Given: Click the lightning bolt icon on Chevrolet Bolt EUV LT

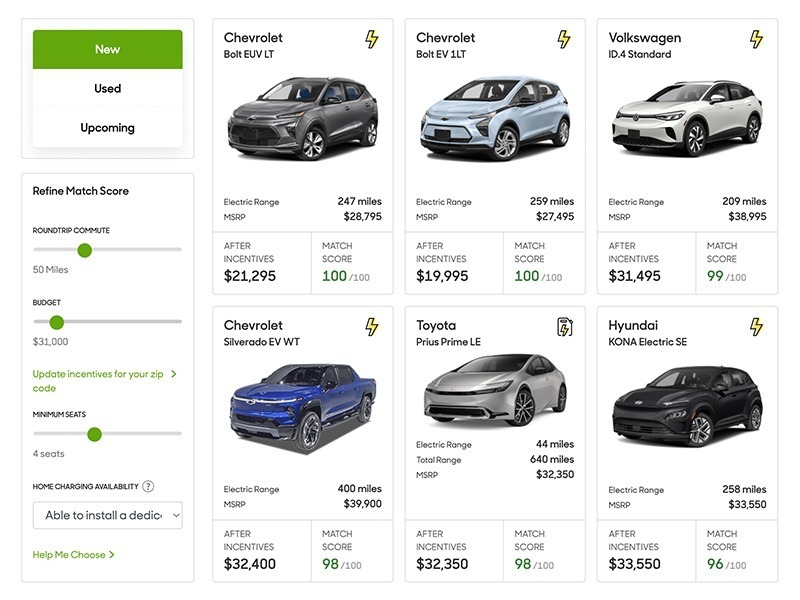Looking at the screenshot, I should [x=371, y=37].
